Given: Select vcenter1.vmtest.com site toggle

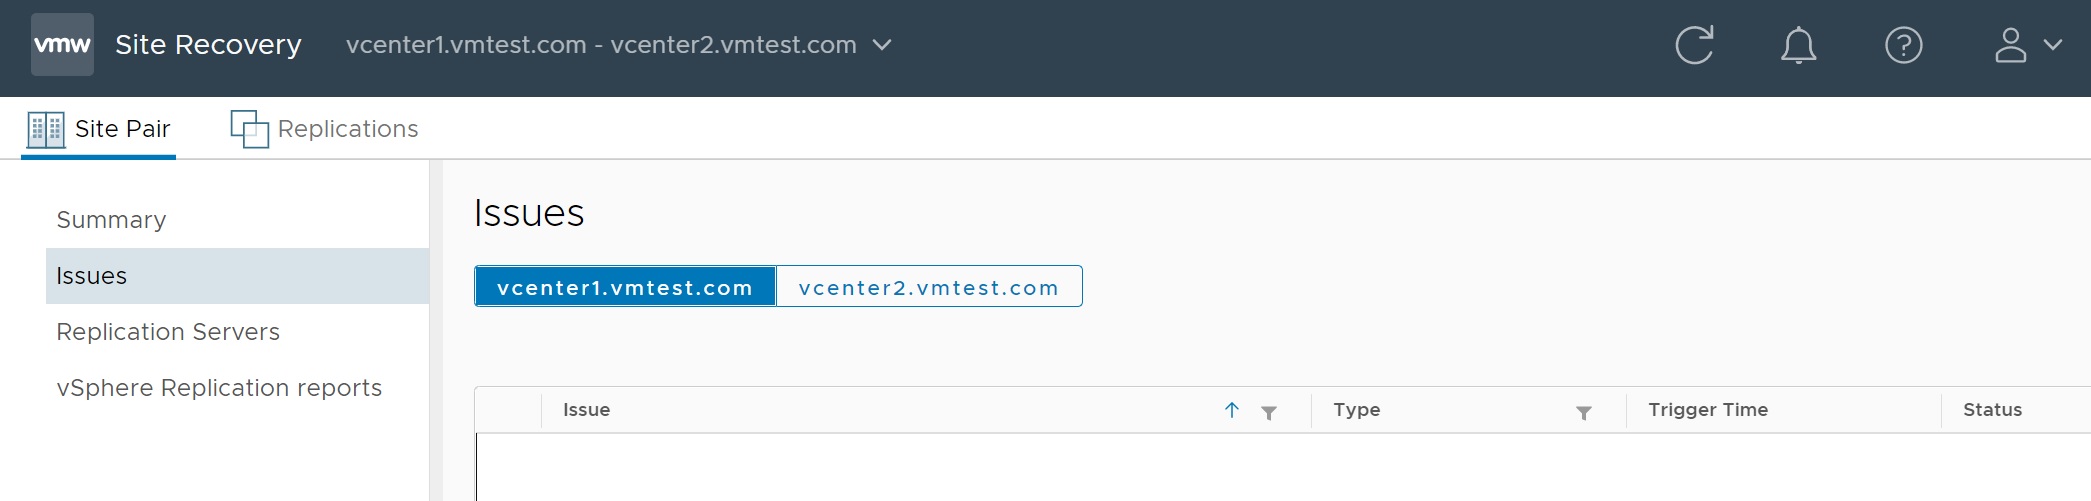Looking at the screenshot, I should coord(625,287).
